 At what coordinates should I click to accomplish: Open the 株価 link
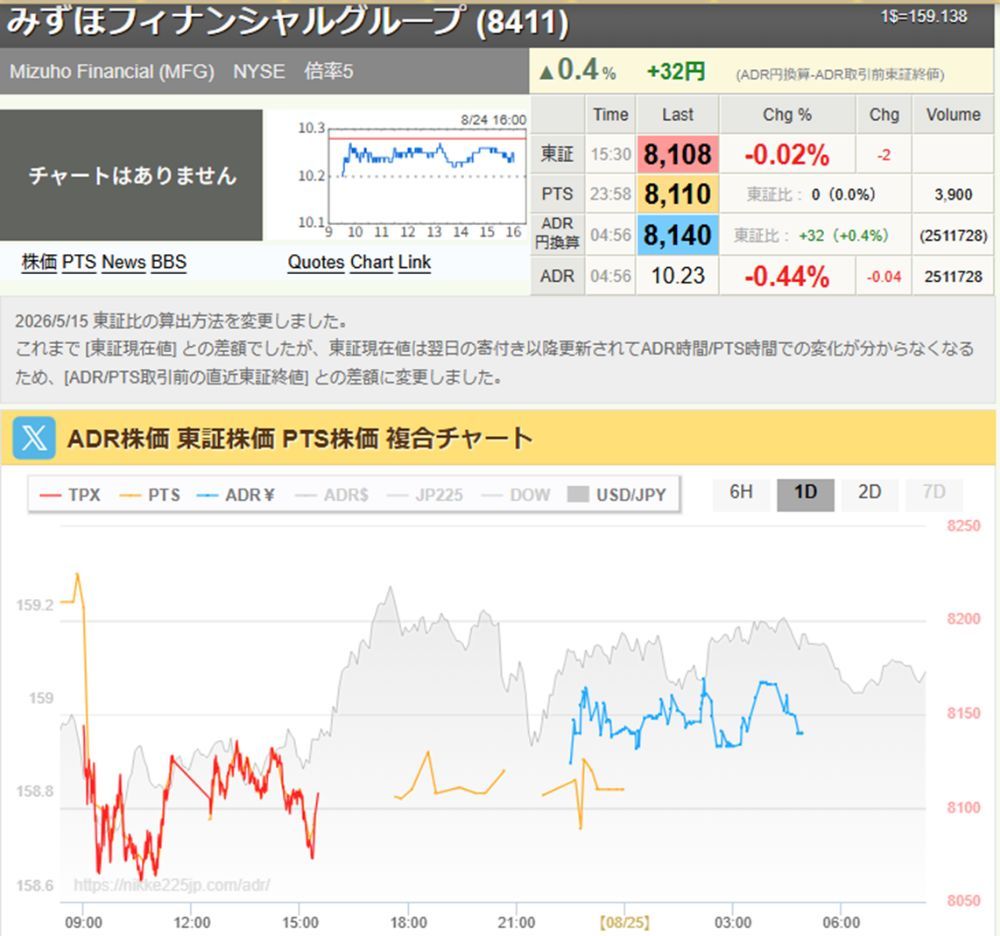coord(39,262)
